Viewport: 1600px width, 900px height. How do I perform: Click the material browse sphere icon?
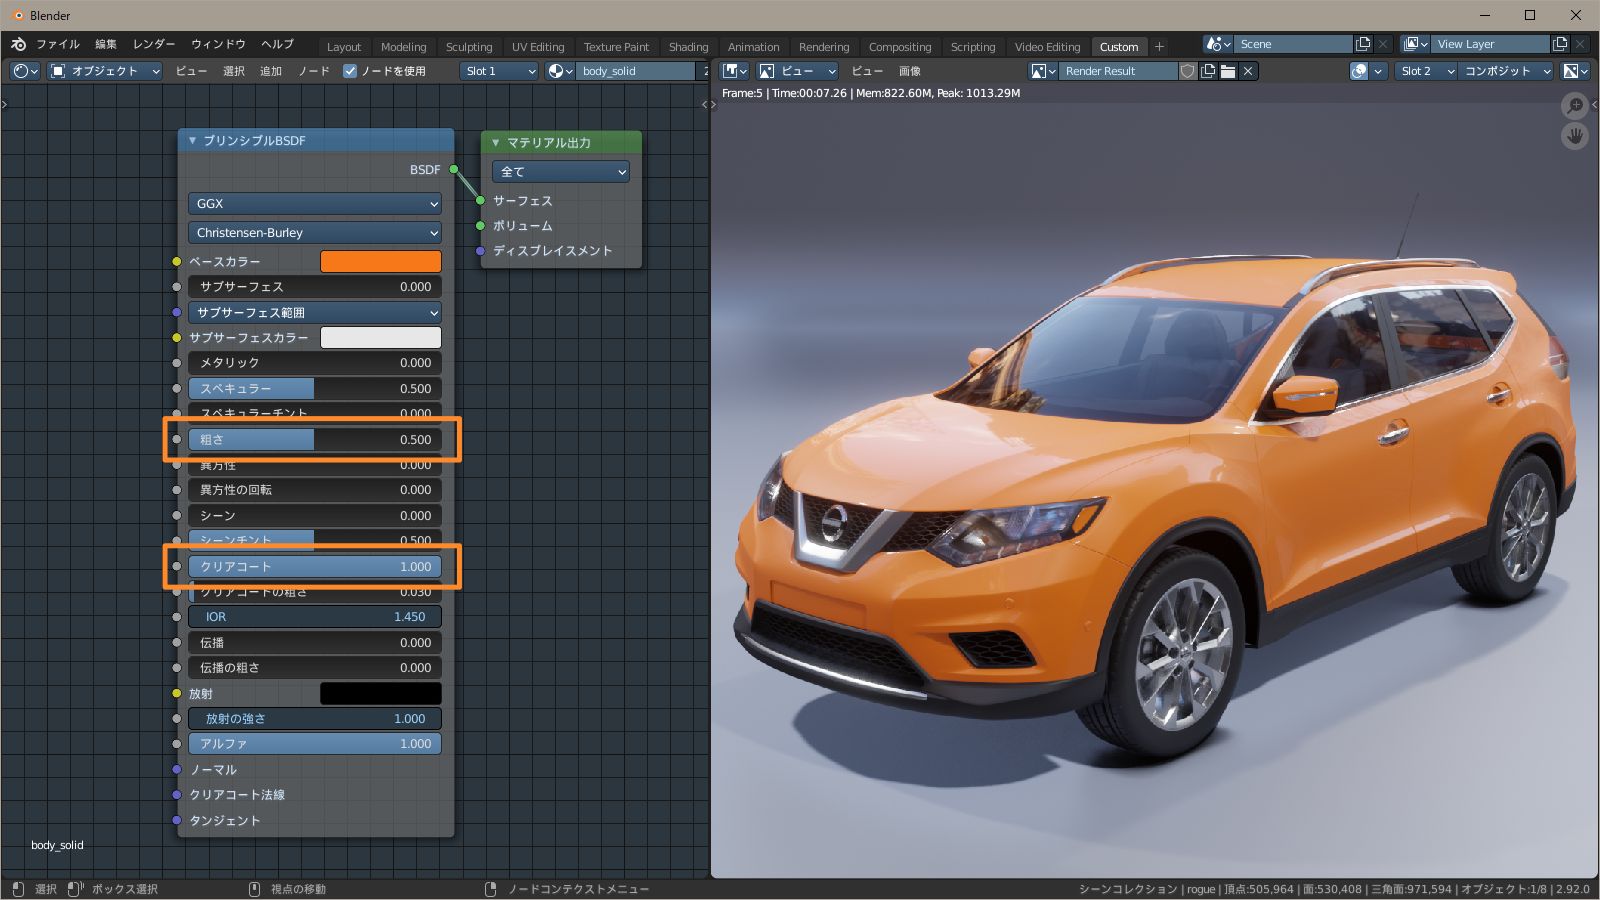pos(560,71)
